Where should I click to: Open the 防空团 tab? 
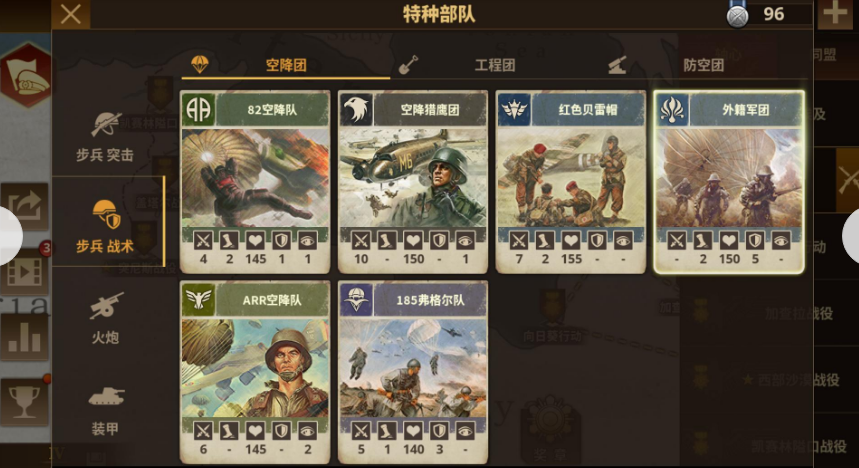[x=703, y=65]
